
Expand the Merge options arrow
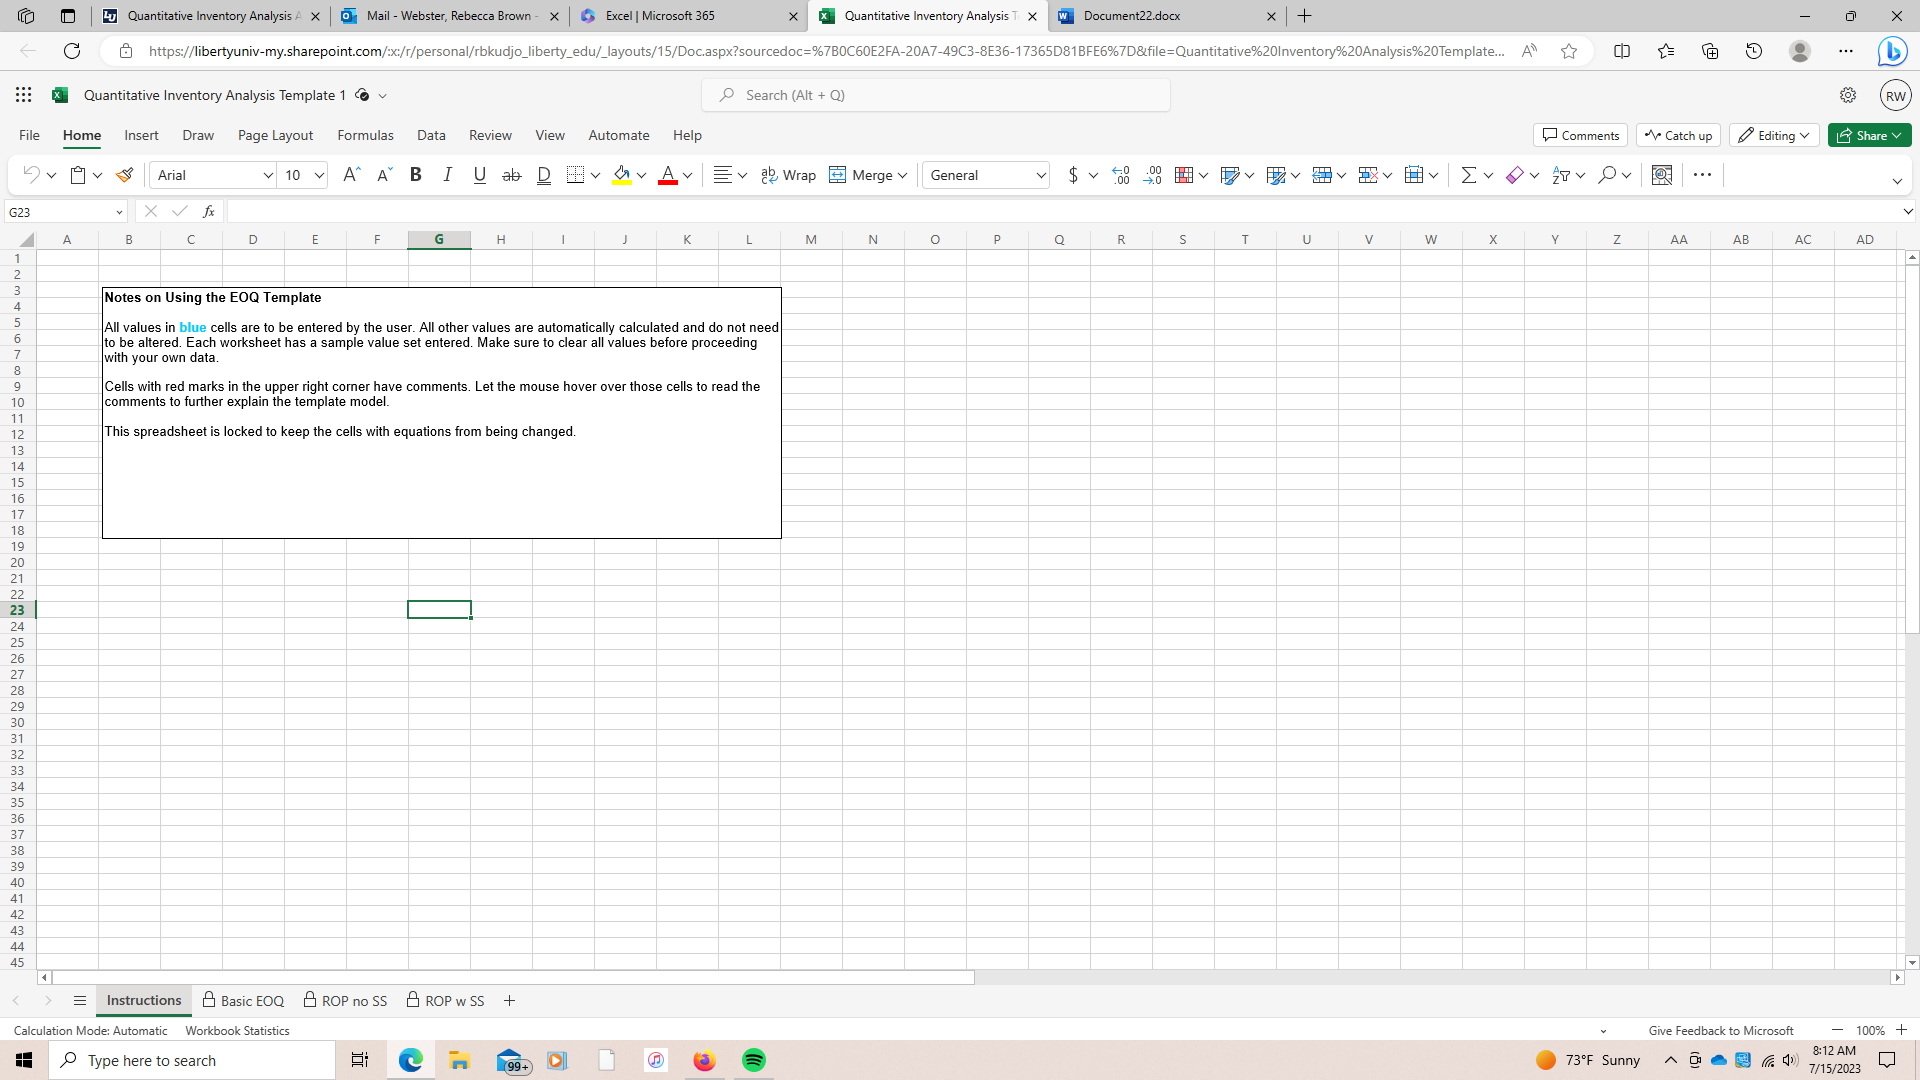coord(903,175)
